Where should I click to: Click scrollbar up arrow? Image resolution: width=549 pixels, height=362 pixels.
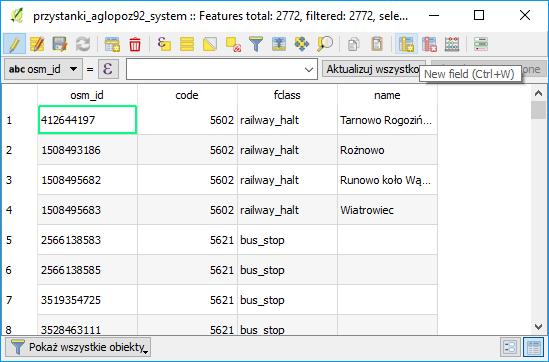(538, 93)
